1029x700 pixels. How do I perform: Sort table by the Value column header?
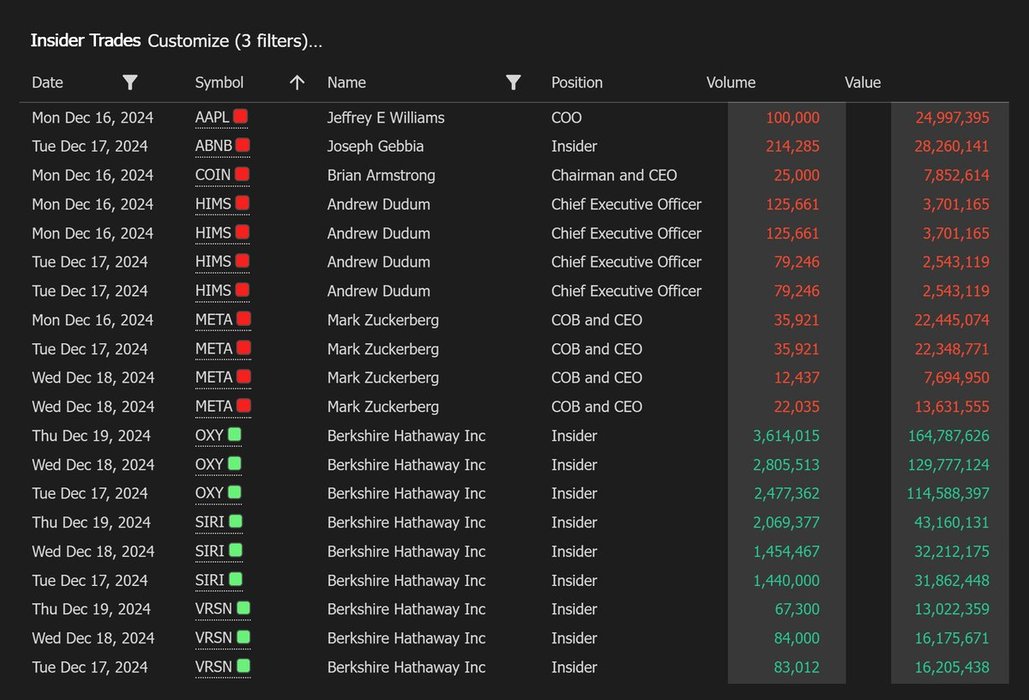862,83
